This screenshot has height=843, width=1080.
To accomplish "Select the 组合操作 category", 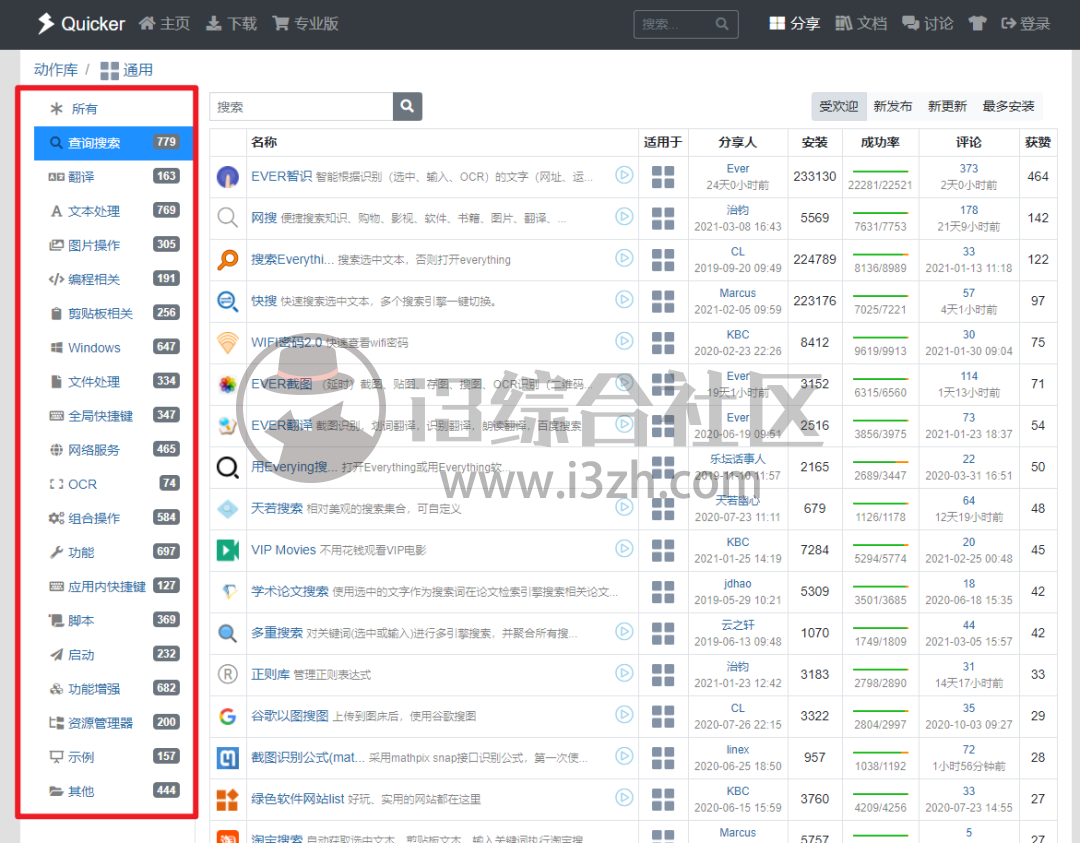I will coord(114,518).
